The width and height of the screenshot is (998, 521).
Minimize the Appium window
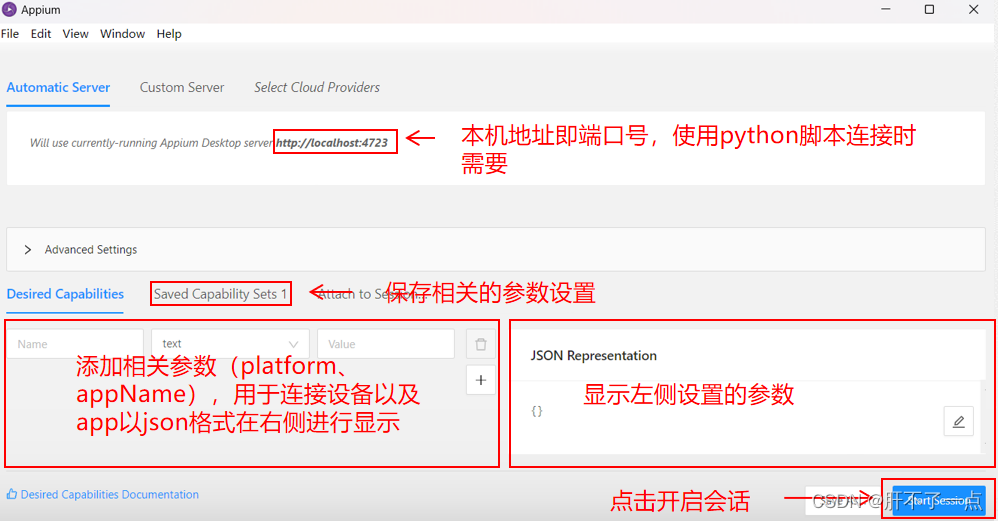885,10
